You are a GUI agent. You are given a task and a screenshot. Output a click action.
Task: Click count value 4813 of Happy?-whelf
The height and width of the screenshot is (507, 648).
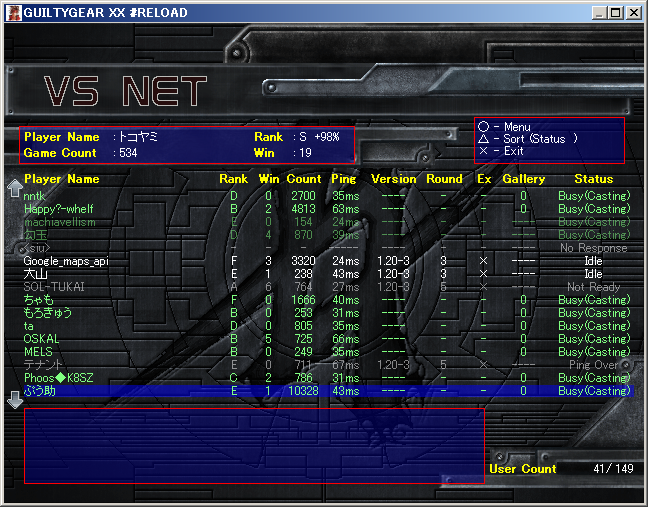tap(303, 209)
